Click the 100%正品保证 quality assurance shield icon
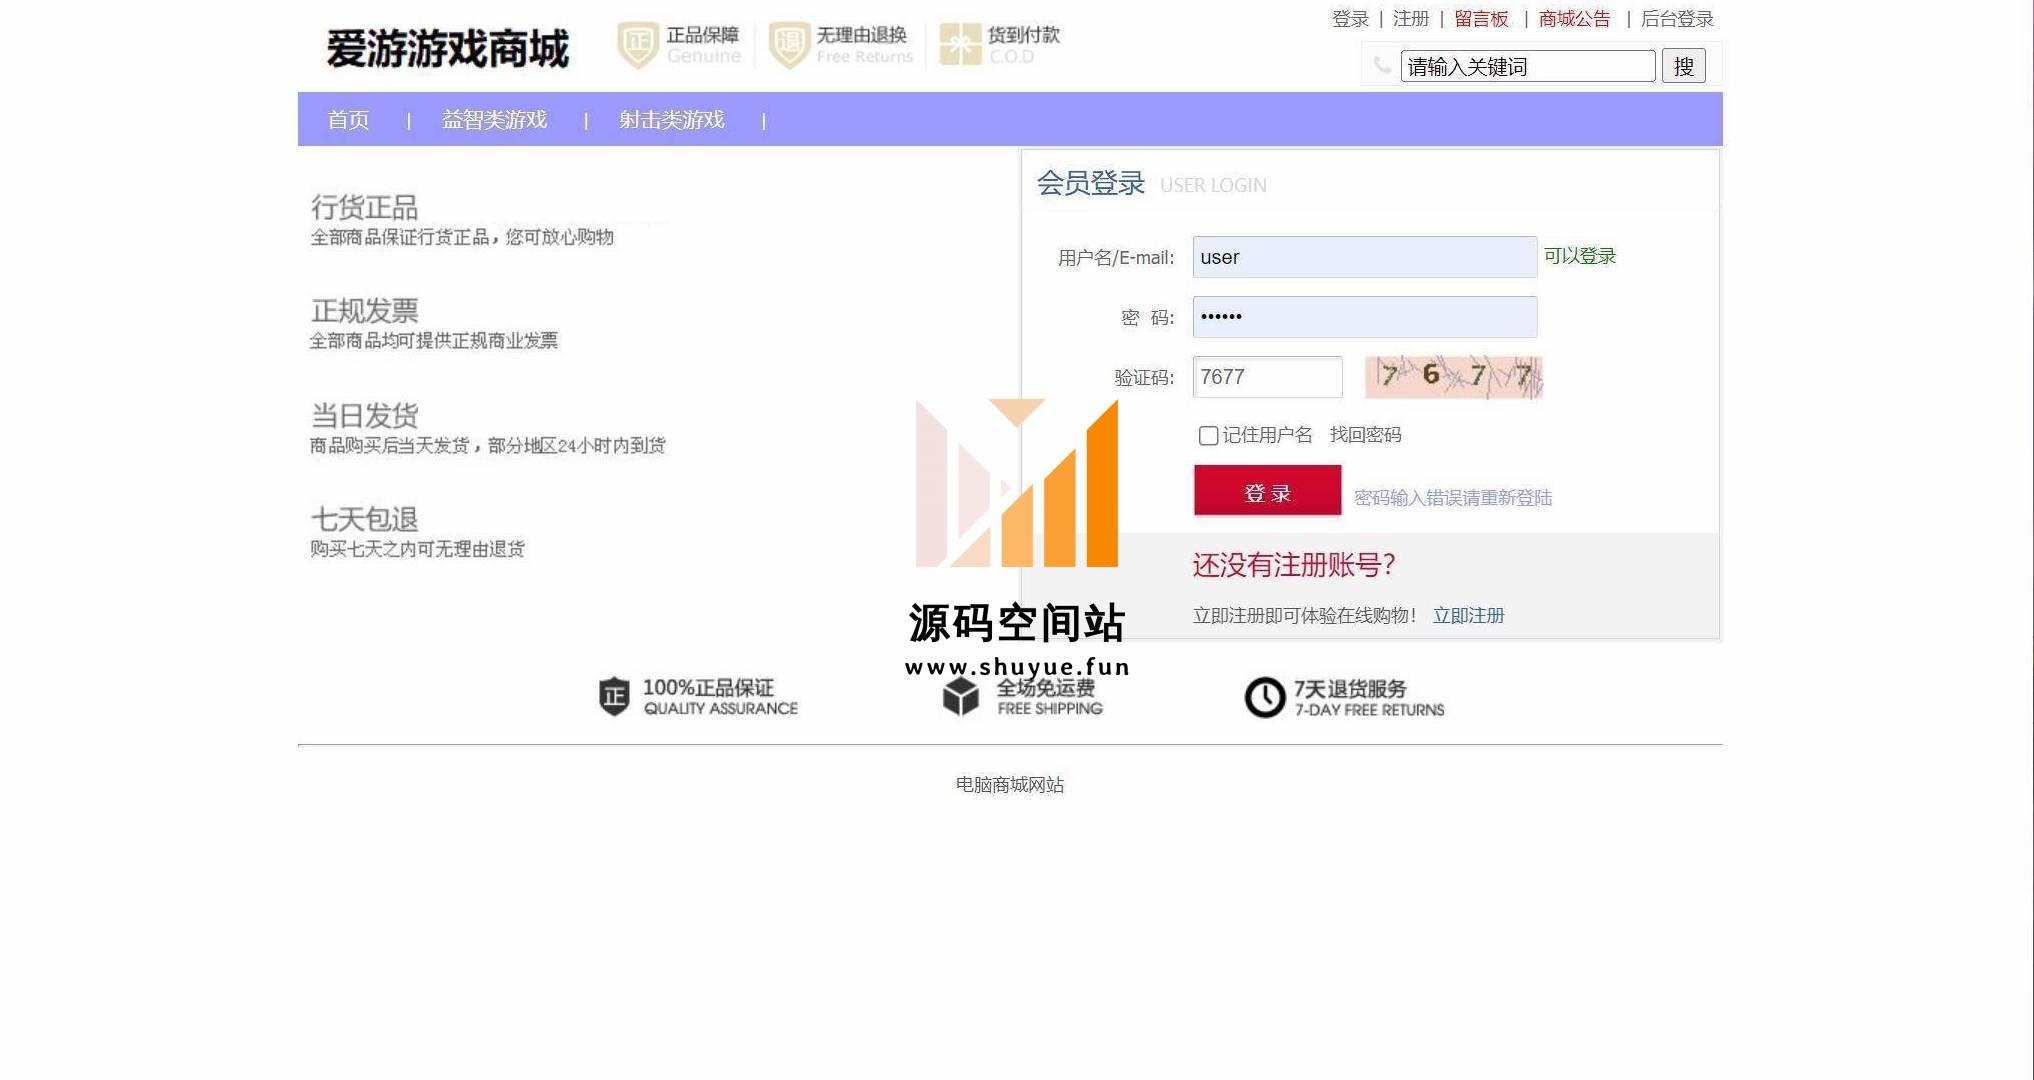This screenshot has width=2034, height=1080. (x=614, y=696)
